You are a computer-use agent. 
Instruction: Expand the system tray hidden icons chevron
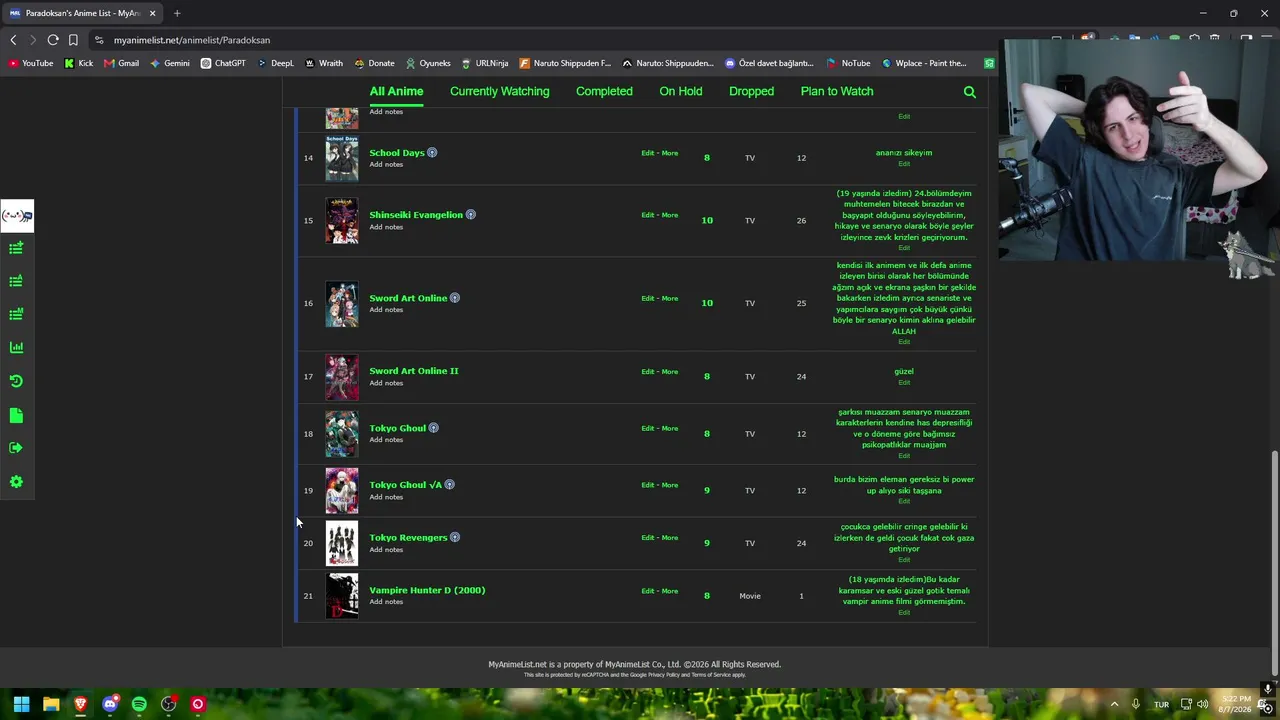pyautogui.click(x=1114, y=704)
